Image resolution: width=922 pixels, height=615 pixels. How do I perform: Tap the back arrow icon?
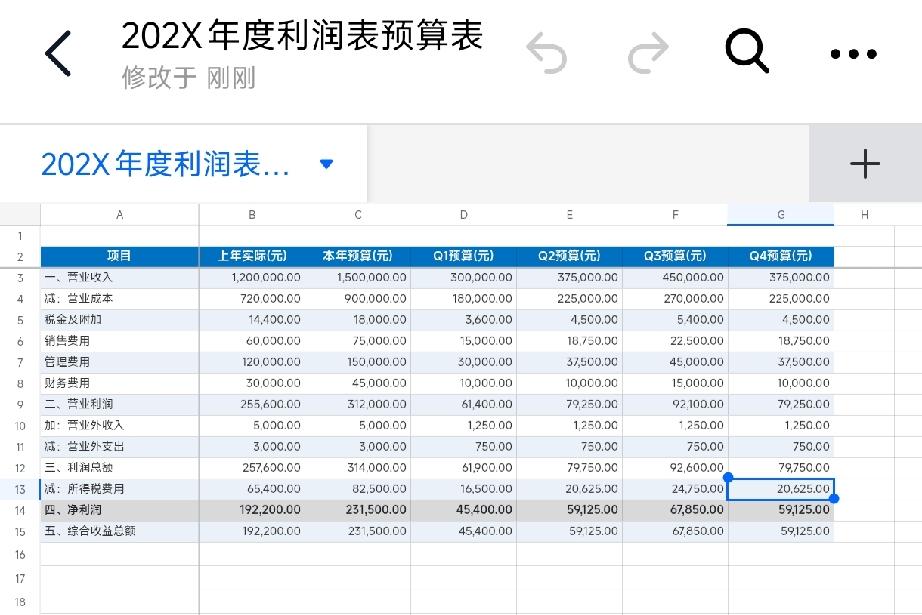[x=58, y=54]
